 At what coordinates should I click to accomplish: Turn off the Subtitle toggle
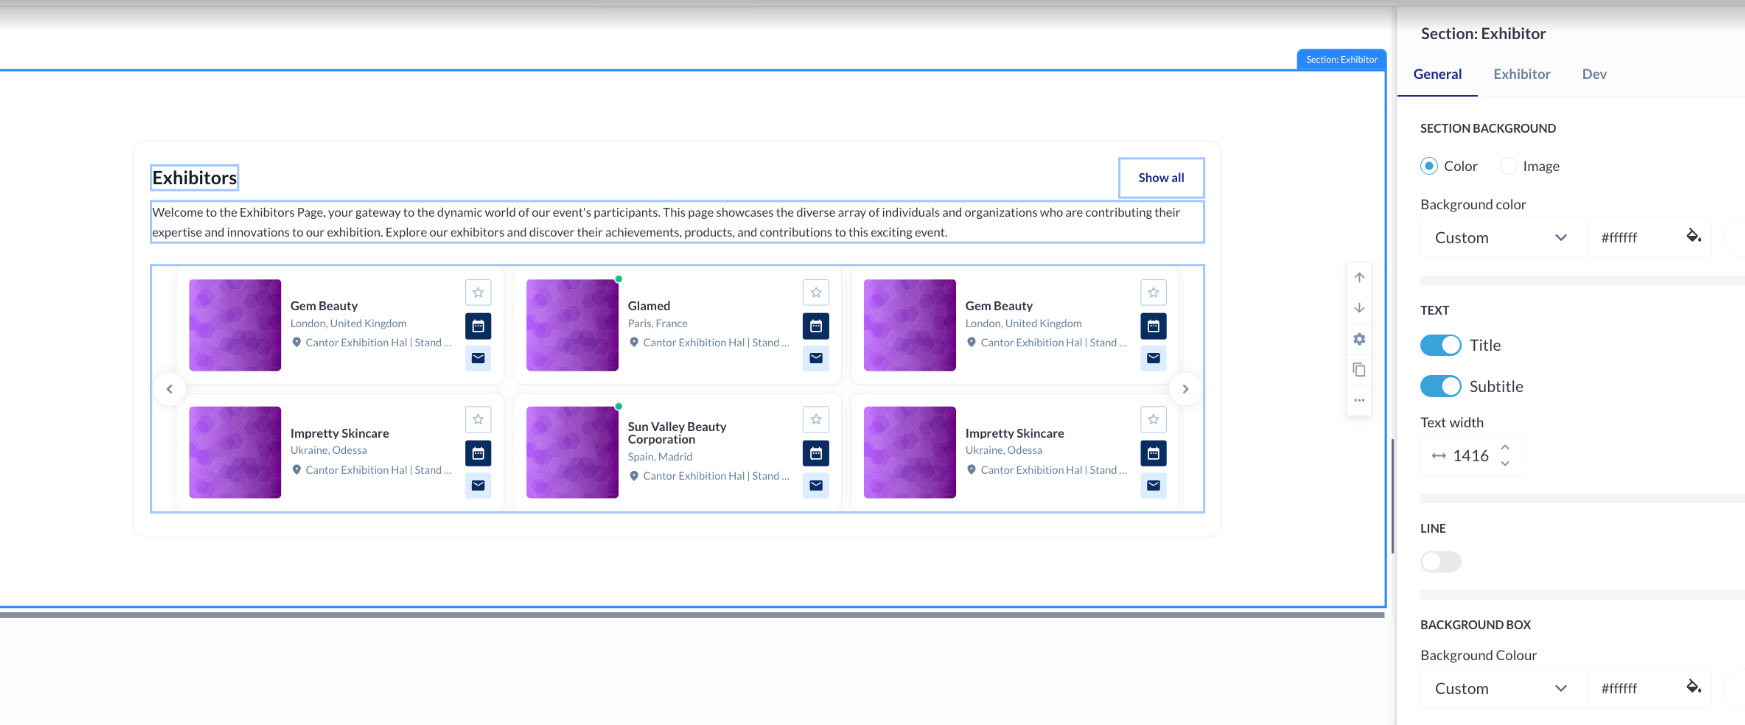[1440, 386]
